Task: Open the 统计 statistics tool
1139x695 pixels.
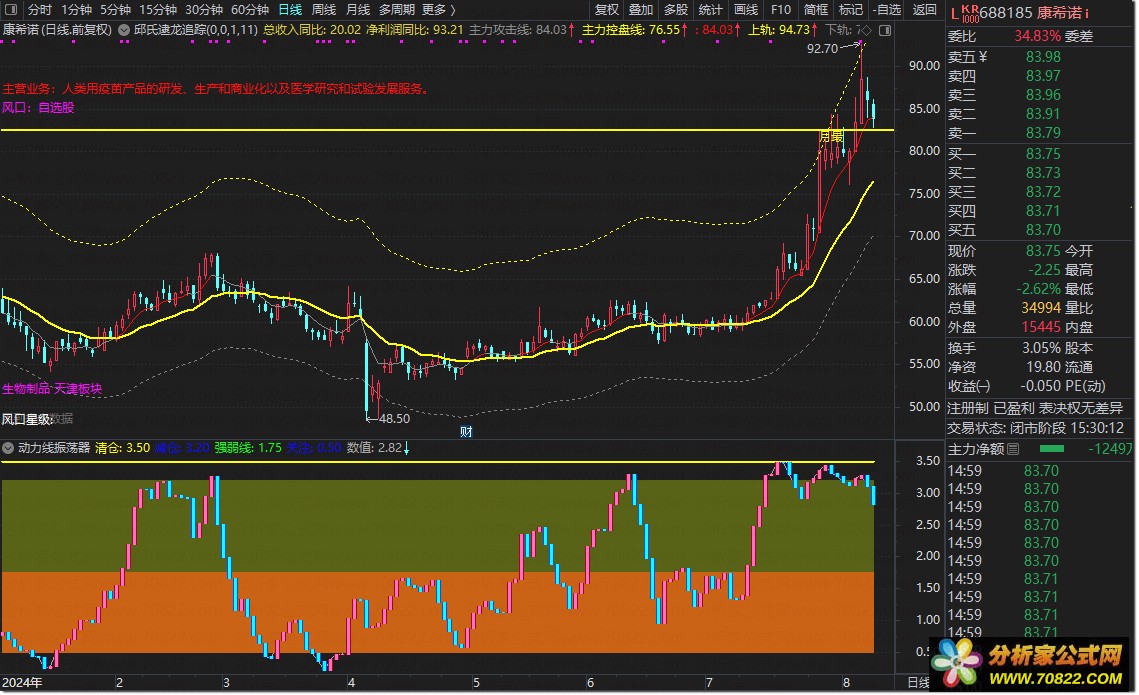Action: [710, 9]
